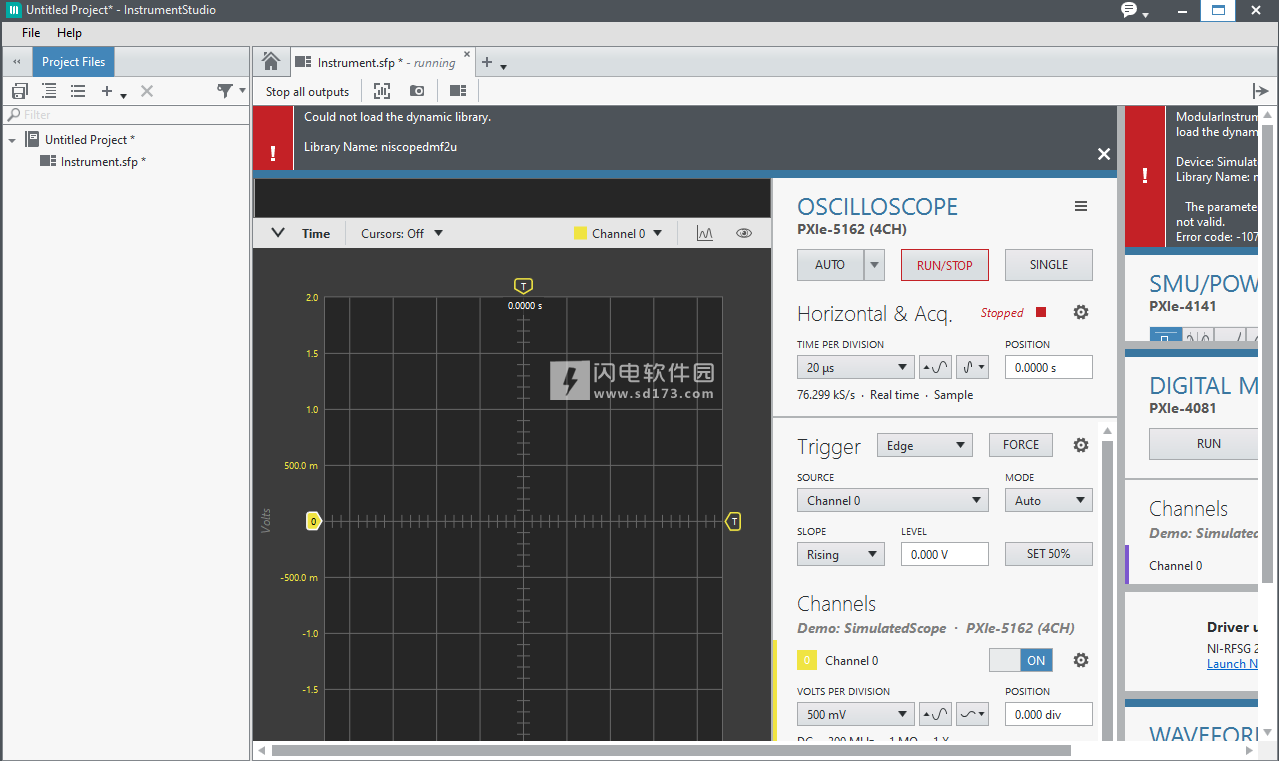Open the Help menu
Image resolution: width=1279 pixels, height=761 pixels.
click(x=69, y=33)
